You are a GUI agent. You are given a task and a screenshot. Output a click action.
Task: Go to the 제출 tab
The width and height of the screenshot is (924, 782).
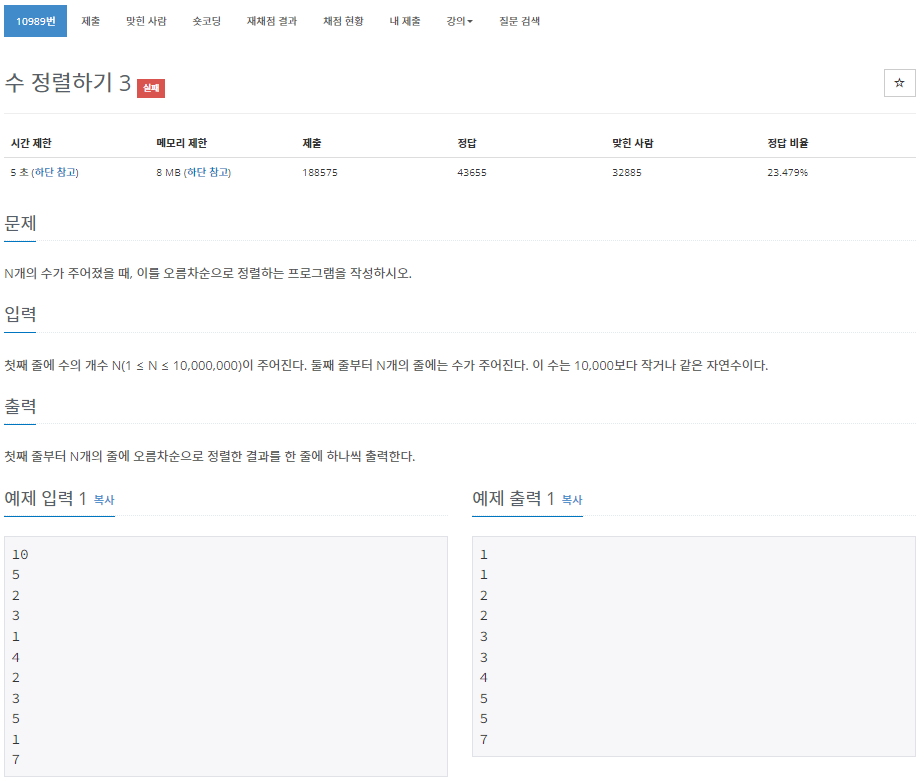90,21
